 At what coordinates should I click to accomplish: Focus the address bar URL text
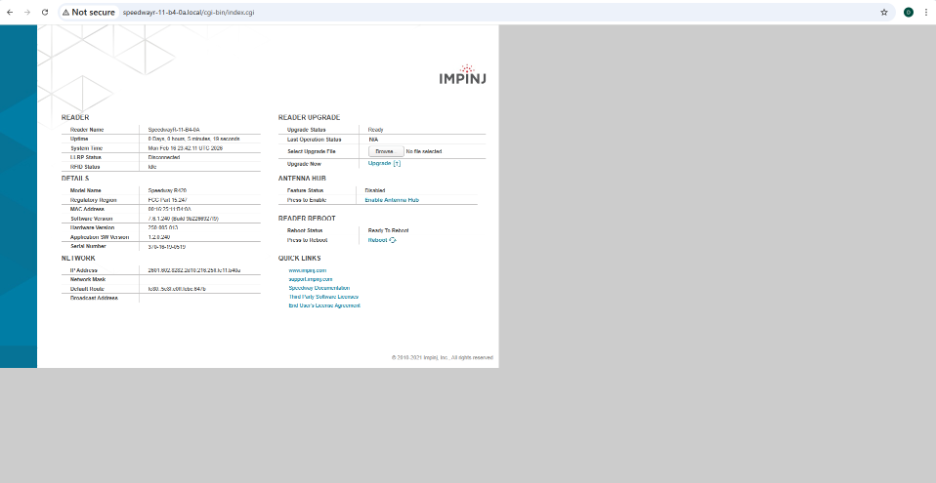(x=189, y=12)
